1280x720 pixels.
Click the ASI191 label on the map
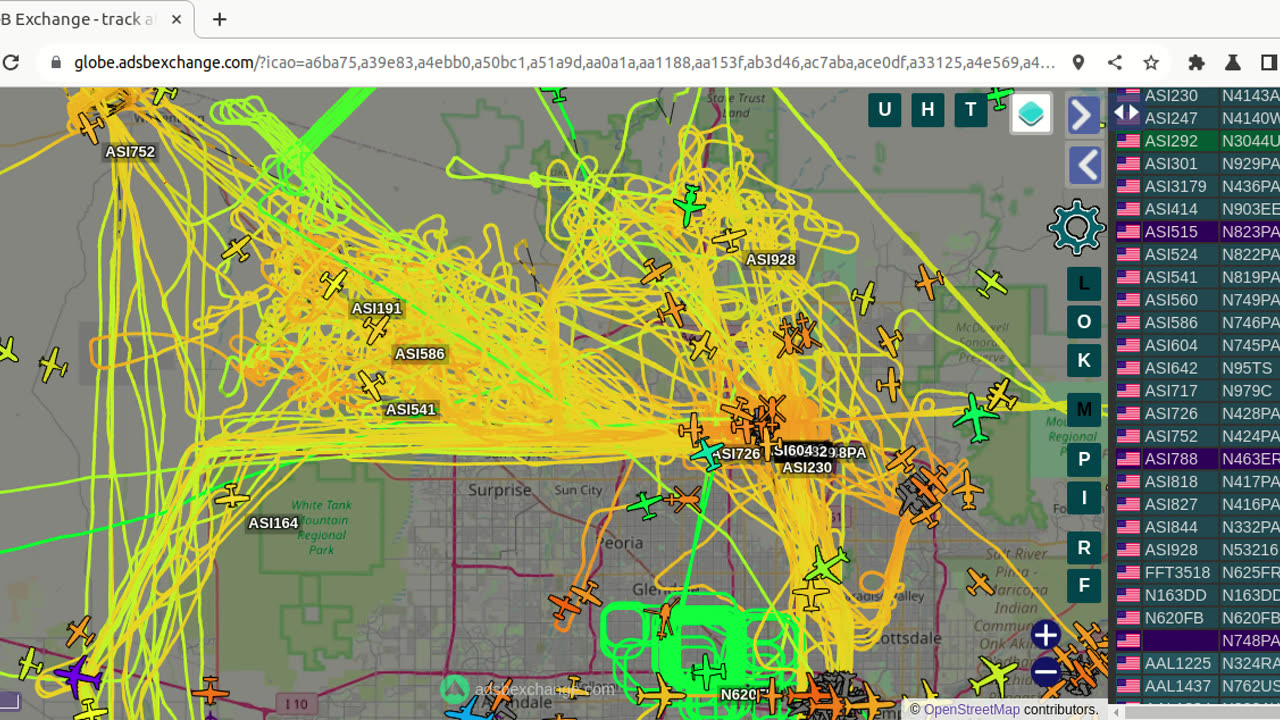[376, 309]
